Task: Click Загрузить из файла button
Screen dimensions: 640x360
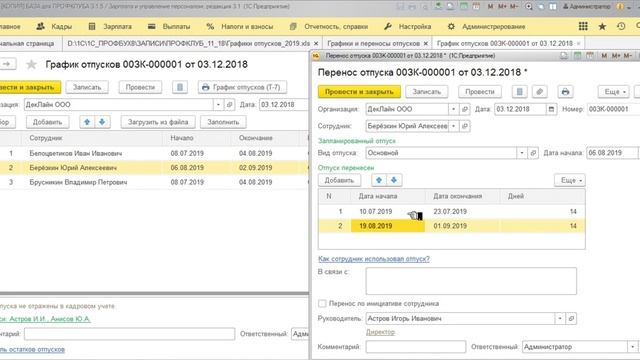Action: [x=158, y=122]
